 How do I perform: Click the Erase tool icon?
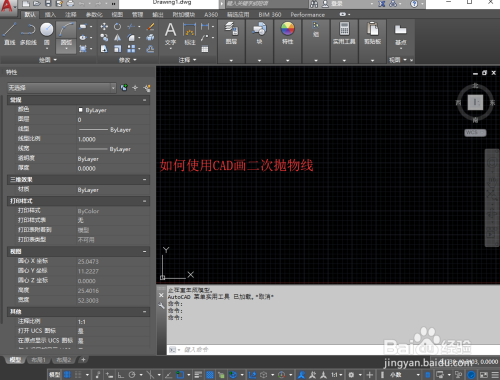point(150,27)
